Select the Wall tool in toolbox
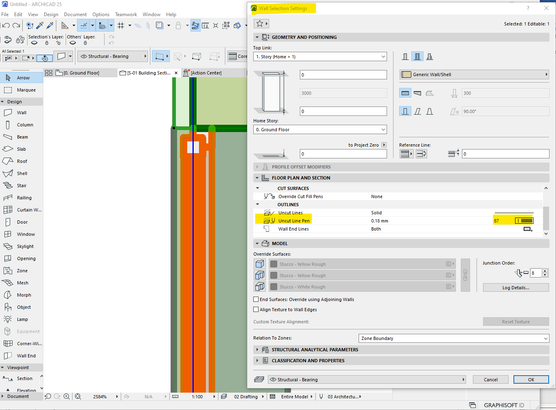 point(21,112)
